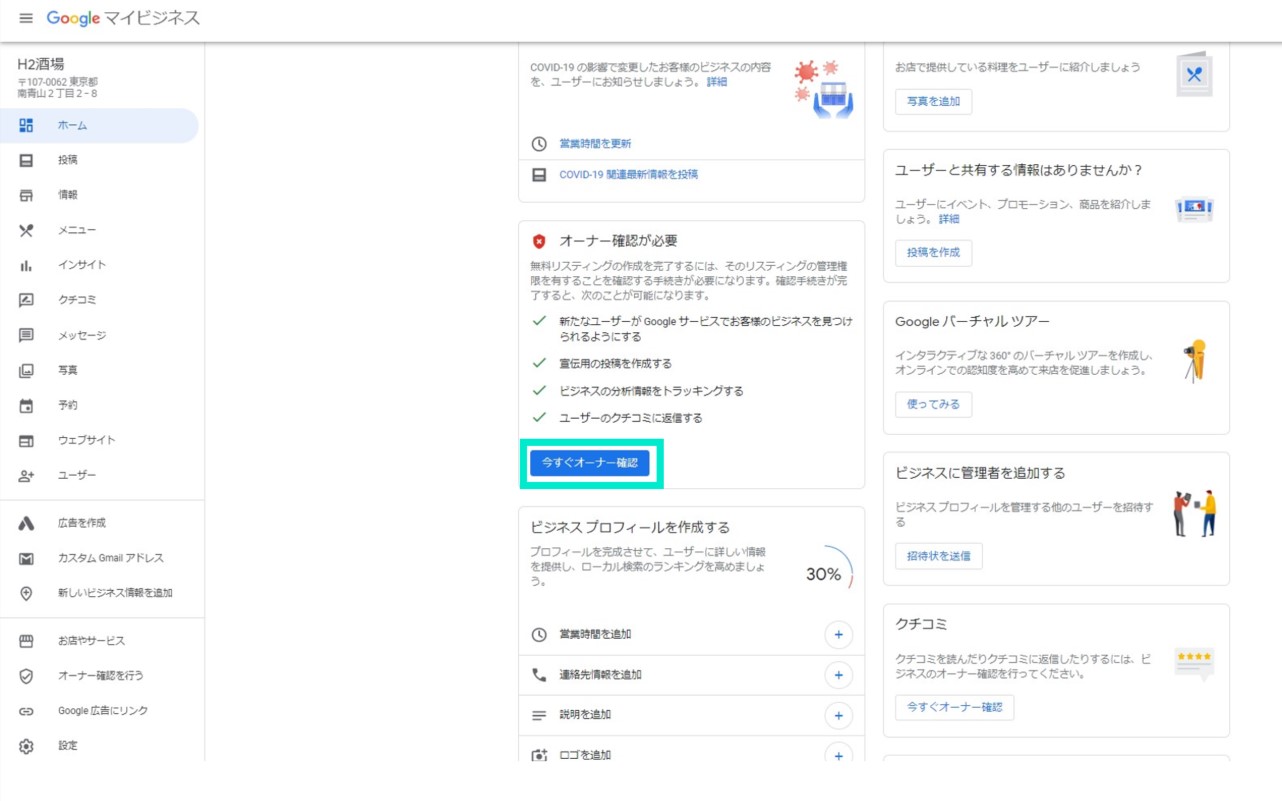Click plus button for 営業時間を追加

coord(838,635)
